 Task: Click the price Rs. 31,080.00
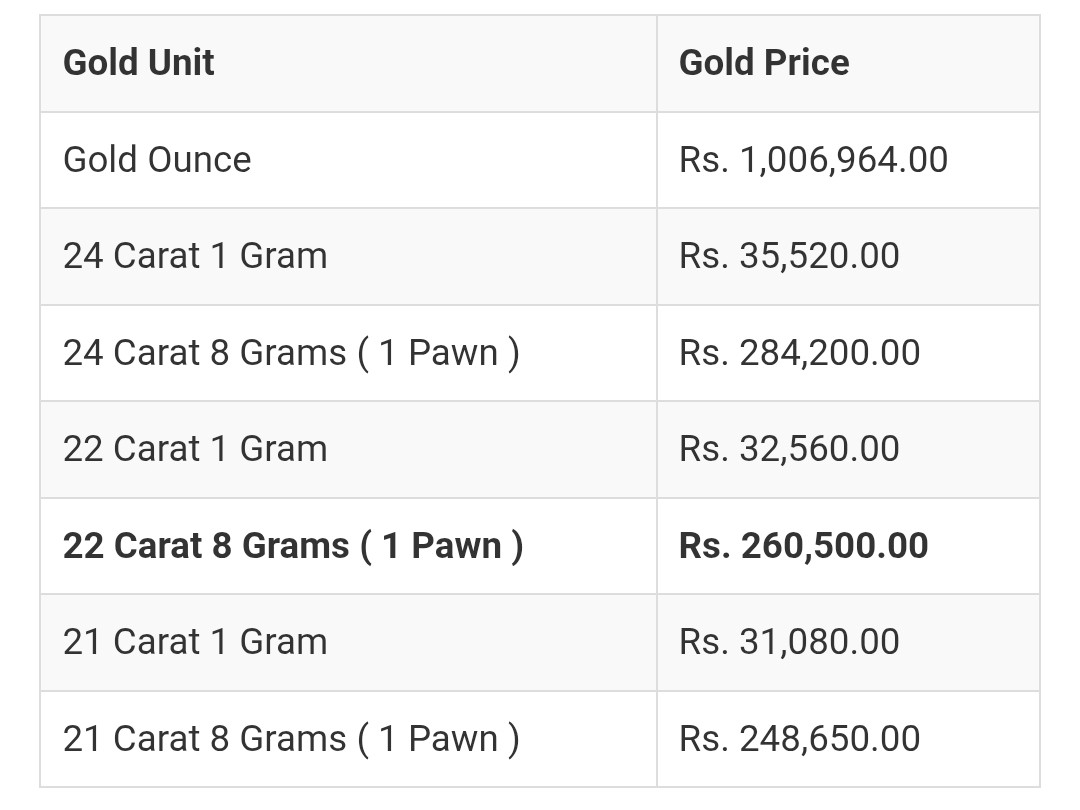coord(789,642)
